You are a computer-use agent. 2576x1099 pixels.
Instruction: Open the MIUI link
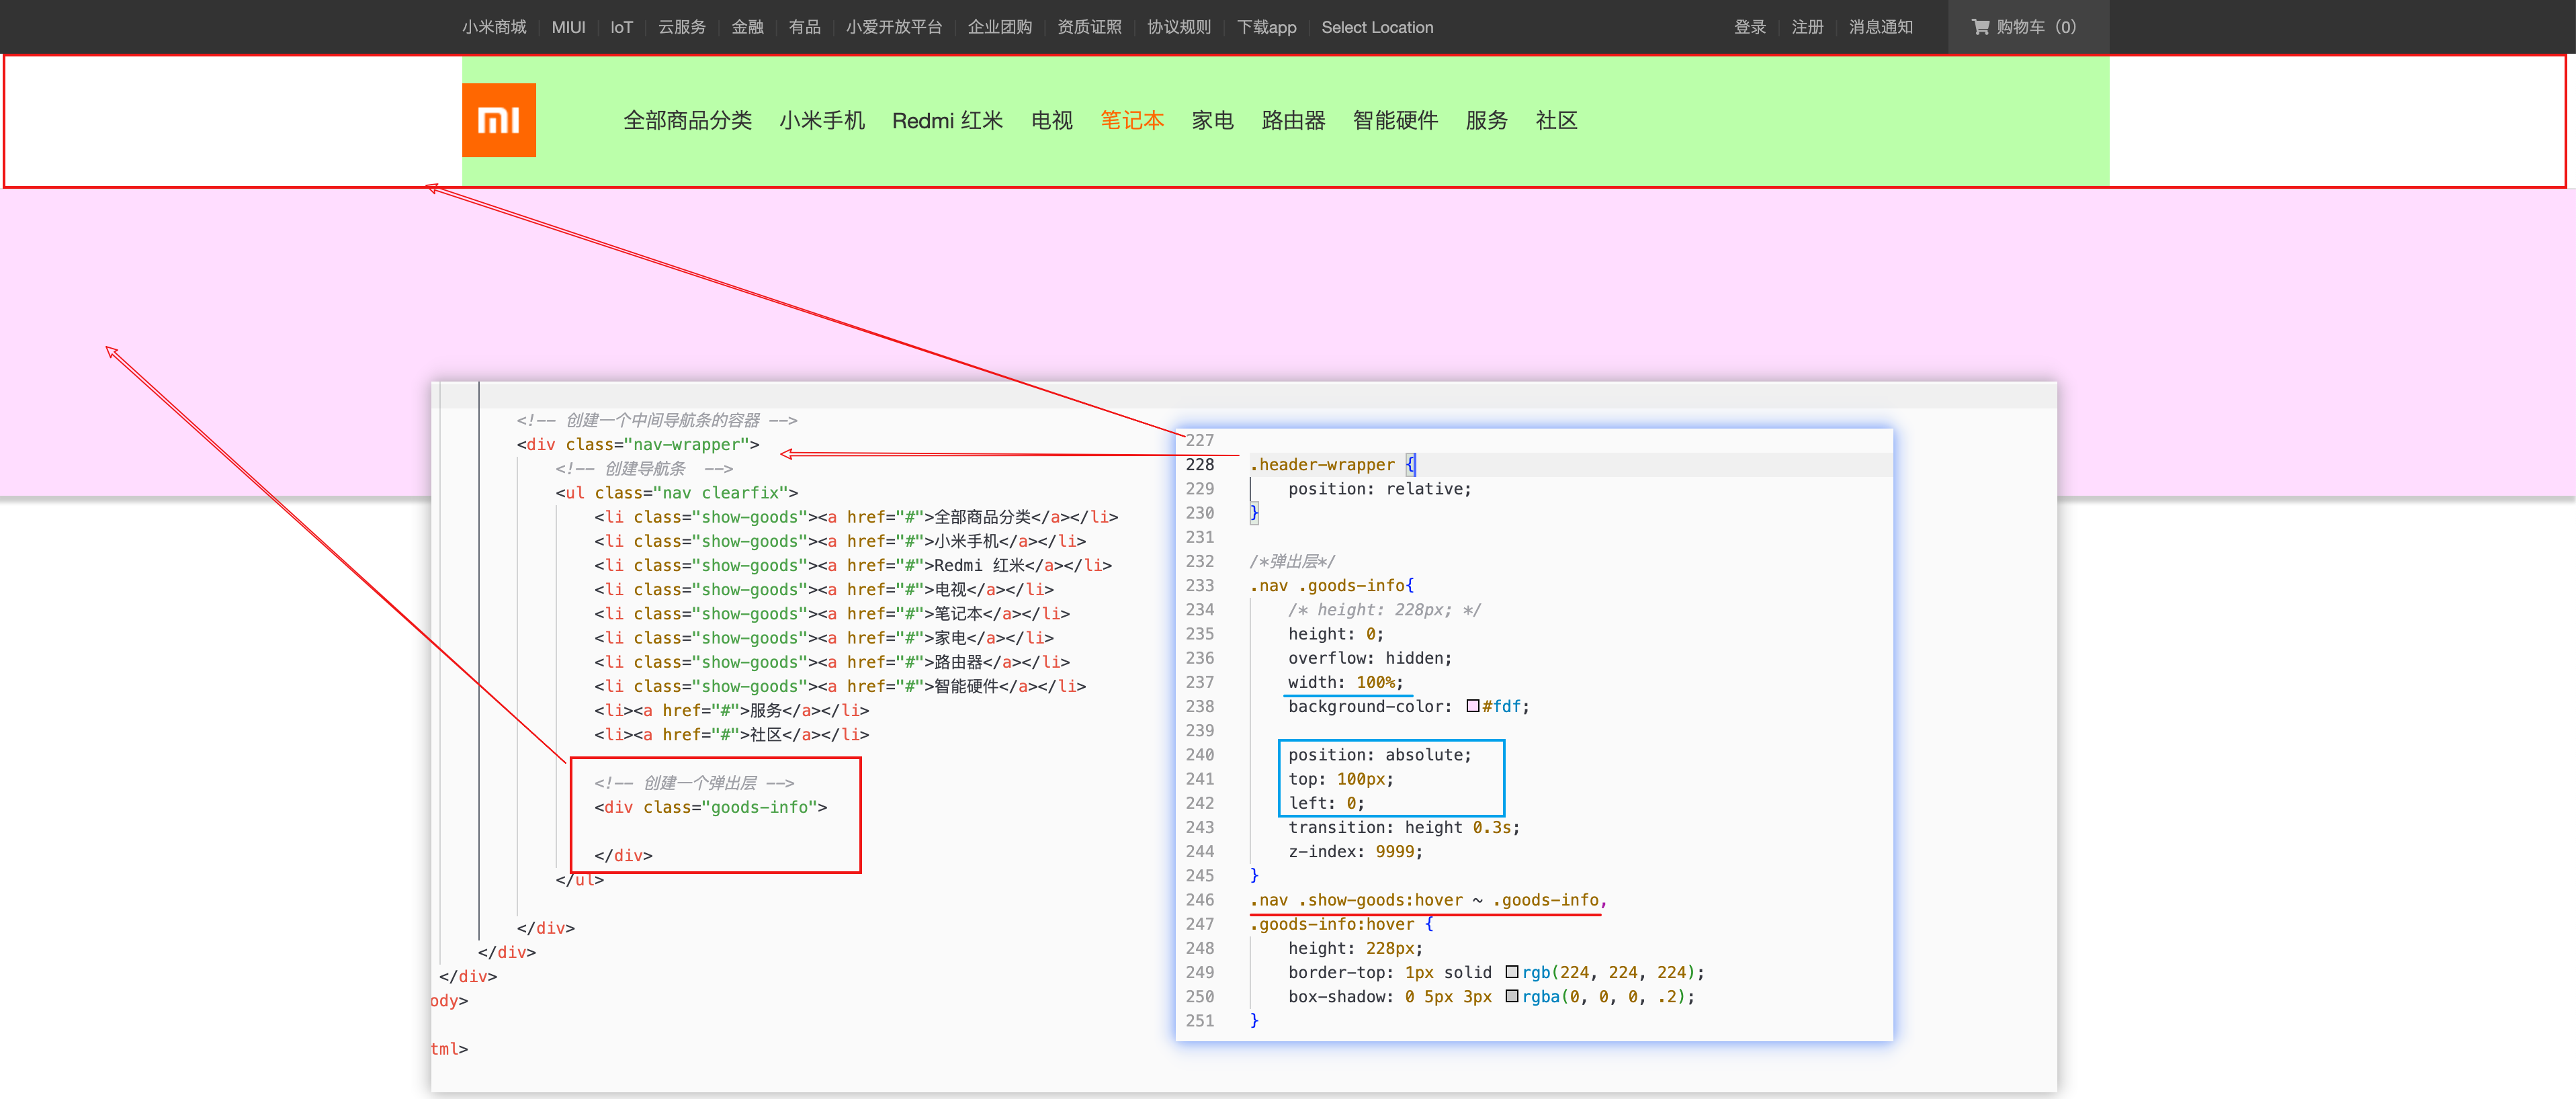[568, 27]
